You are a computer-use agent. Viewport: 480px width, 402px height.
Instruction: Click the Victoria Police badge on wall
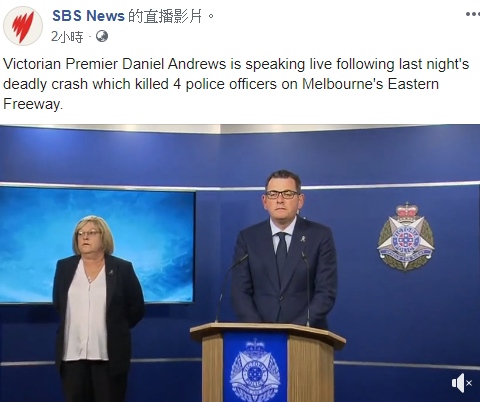pyautogui.click(x=406, y=236)
